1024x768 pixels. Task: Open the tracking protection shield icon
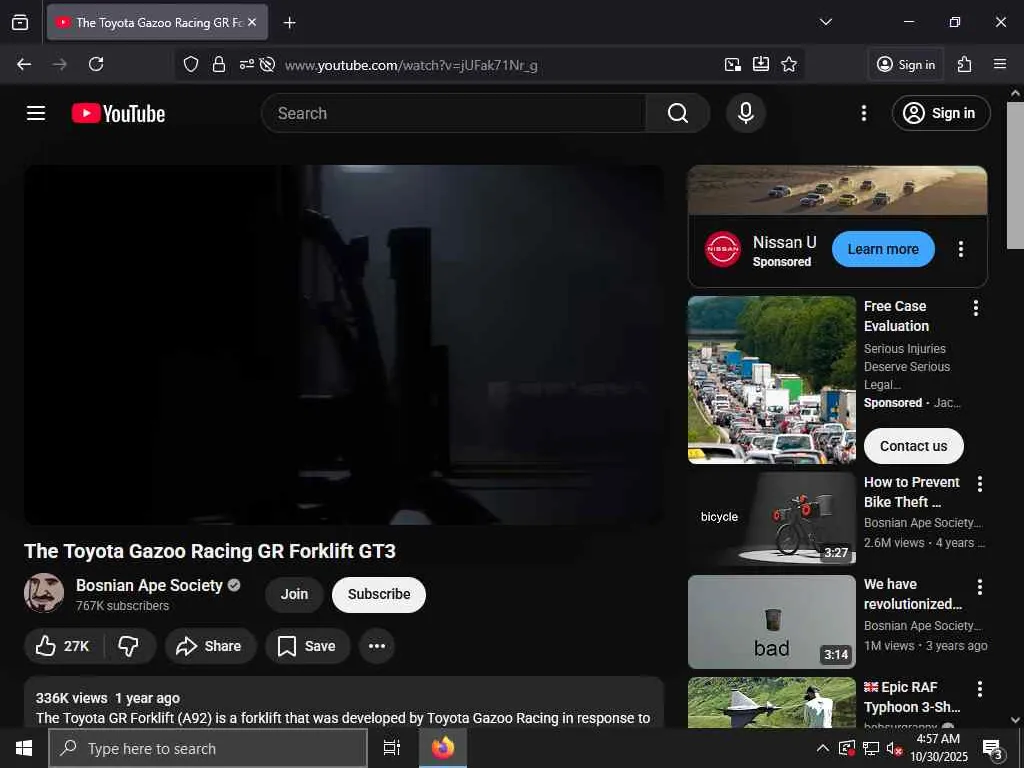coord(191,64)
